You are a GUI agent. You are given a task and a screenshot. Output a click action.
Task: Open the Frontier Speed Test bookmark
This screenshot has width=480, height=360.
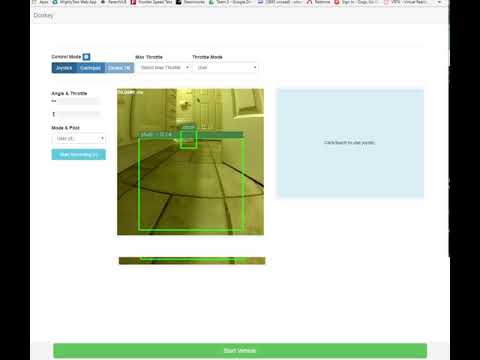click(x=152, y=2)
